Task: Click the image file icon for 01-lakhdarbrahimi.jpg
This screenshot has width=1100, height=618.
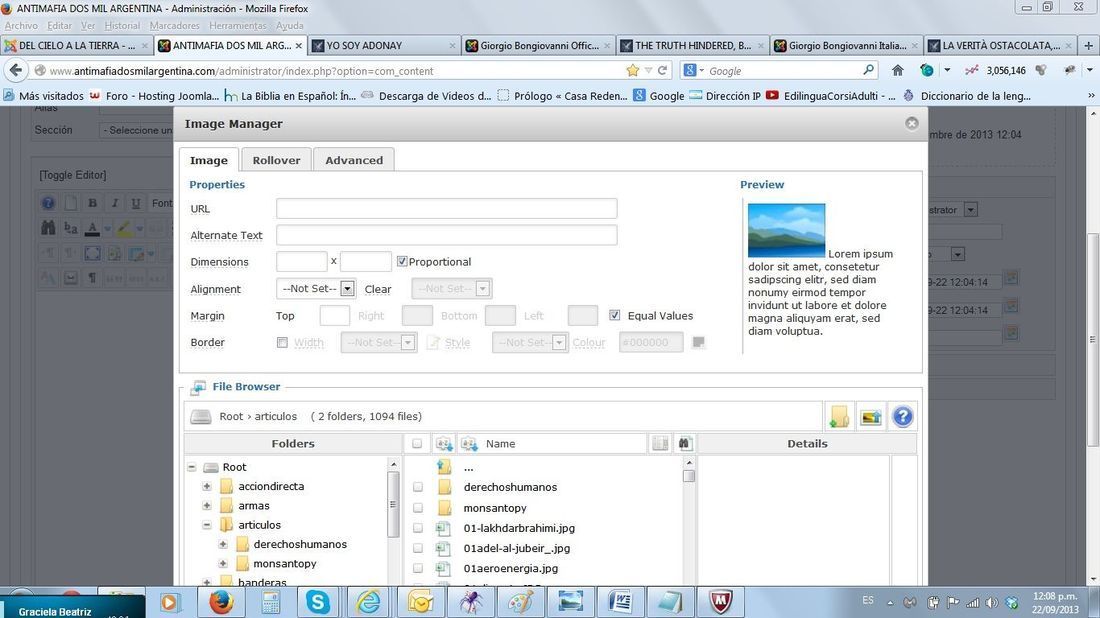Action: (443, 528)
